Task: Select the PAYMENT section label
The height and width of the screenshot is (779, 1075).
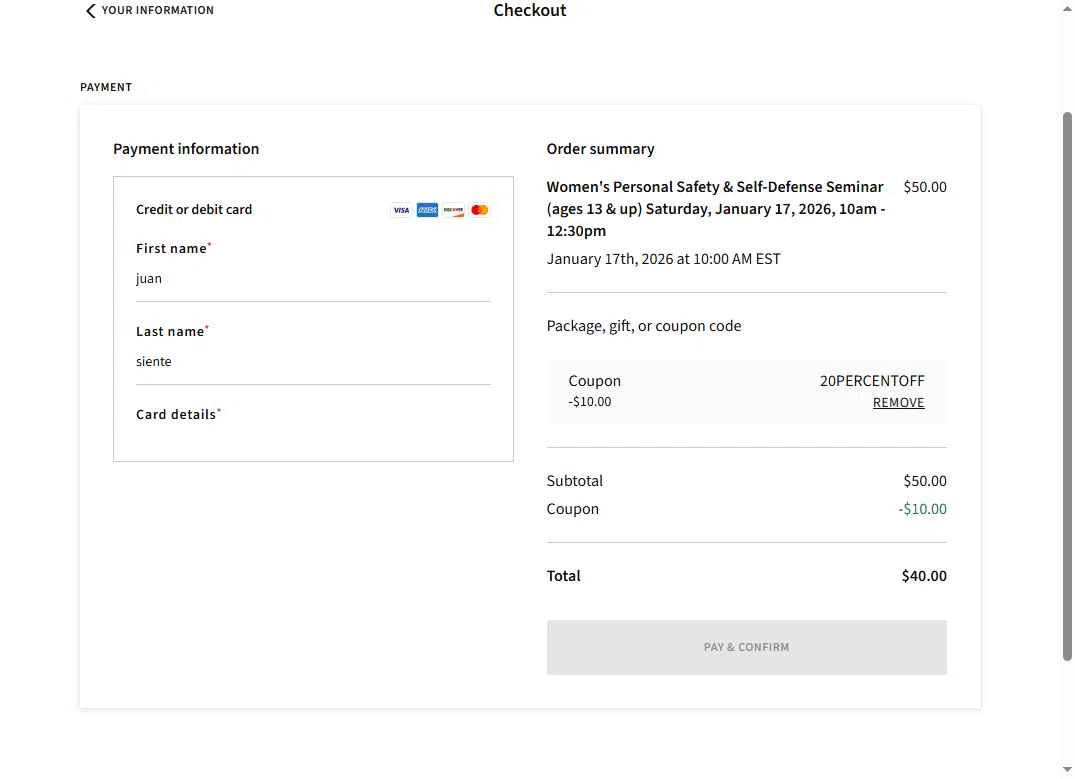Action: (106, 87)
